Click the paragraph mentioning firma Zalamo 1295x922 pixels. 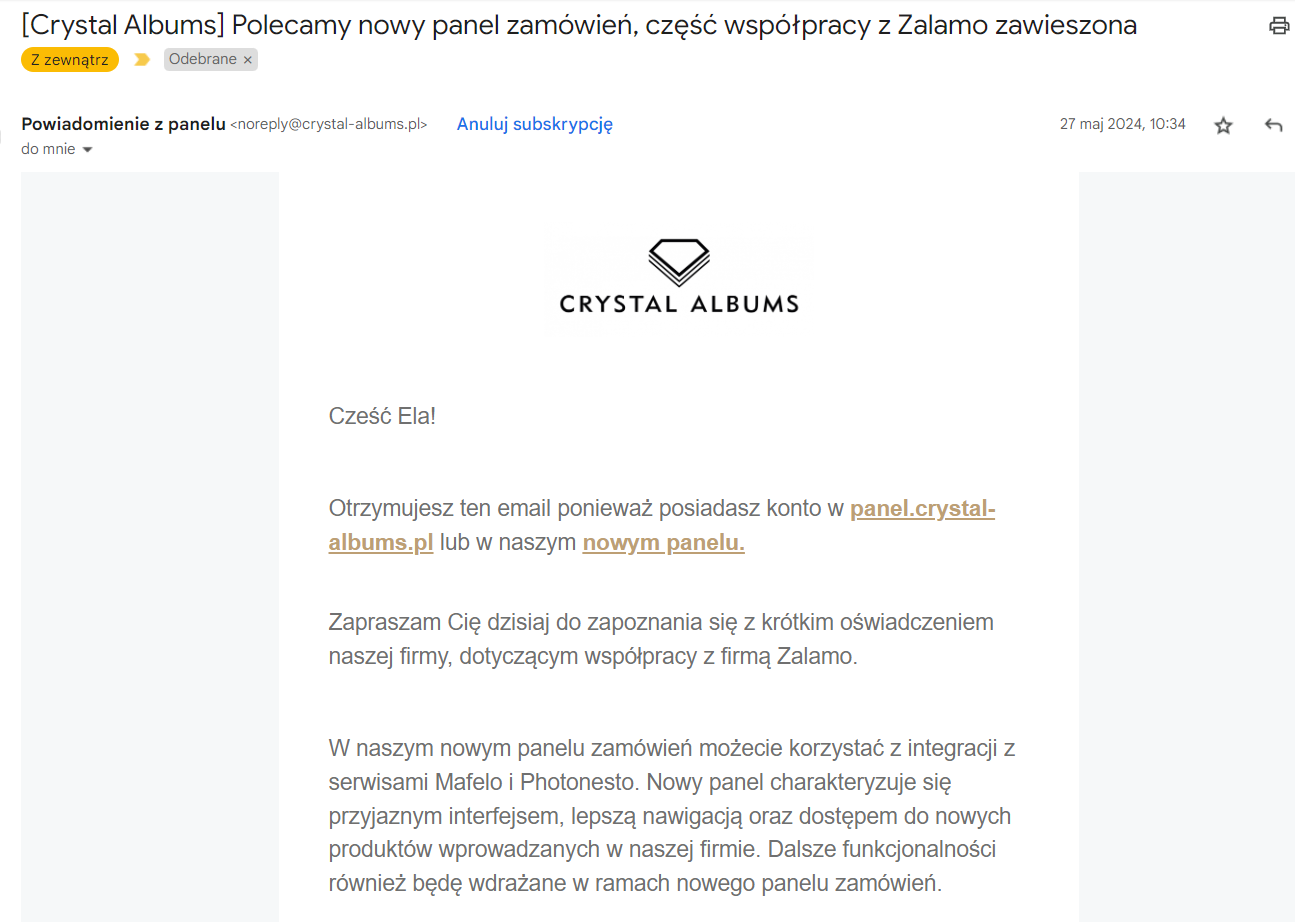[660, 640]
